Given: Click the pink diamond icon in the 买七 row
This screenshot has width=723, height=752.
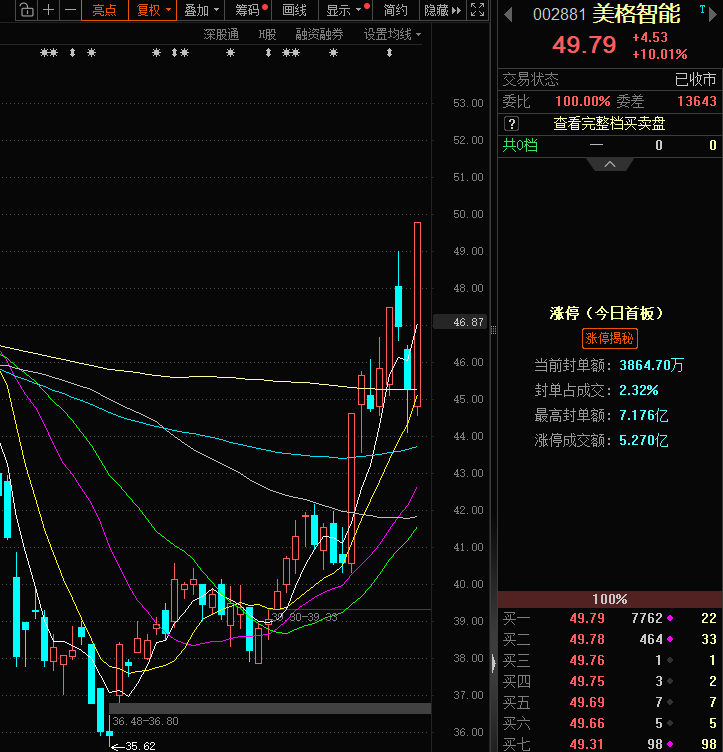Looking at the screenshot, I should 670,744.
